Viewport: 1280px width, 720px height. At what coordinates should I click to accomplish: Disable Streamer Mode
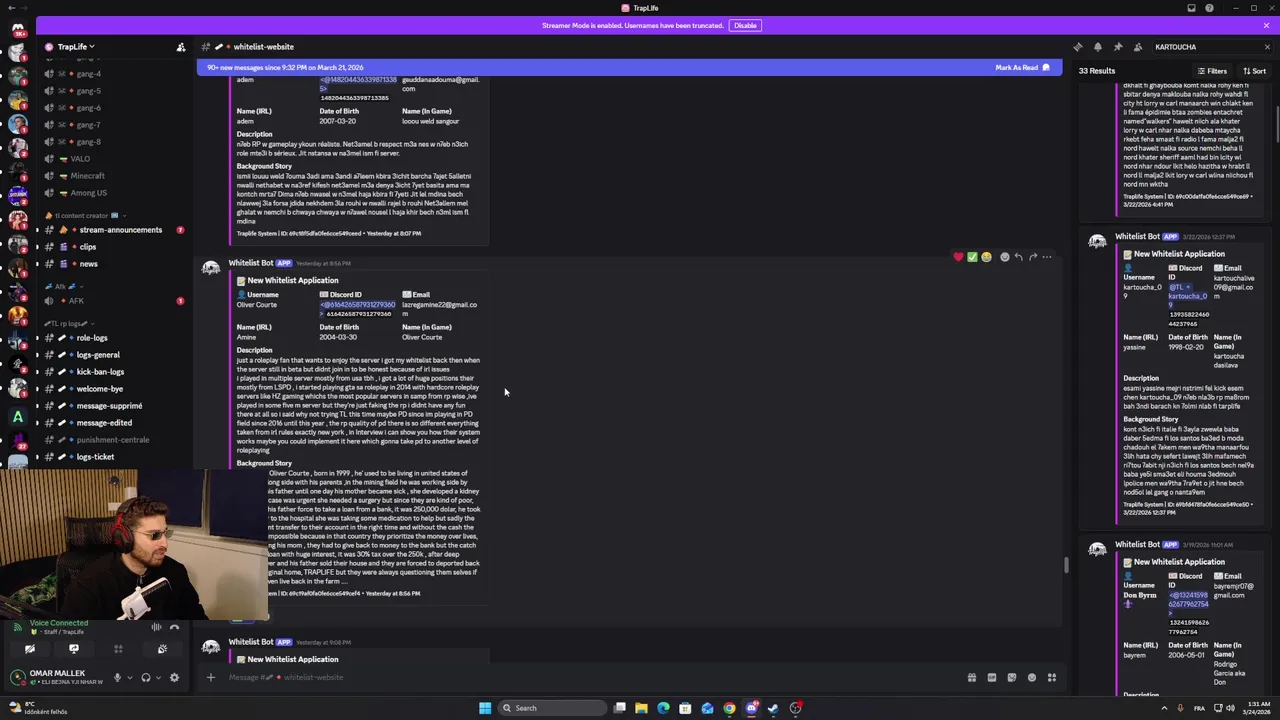tap(745, 25)
